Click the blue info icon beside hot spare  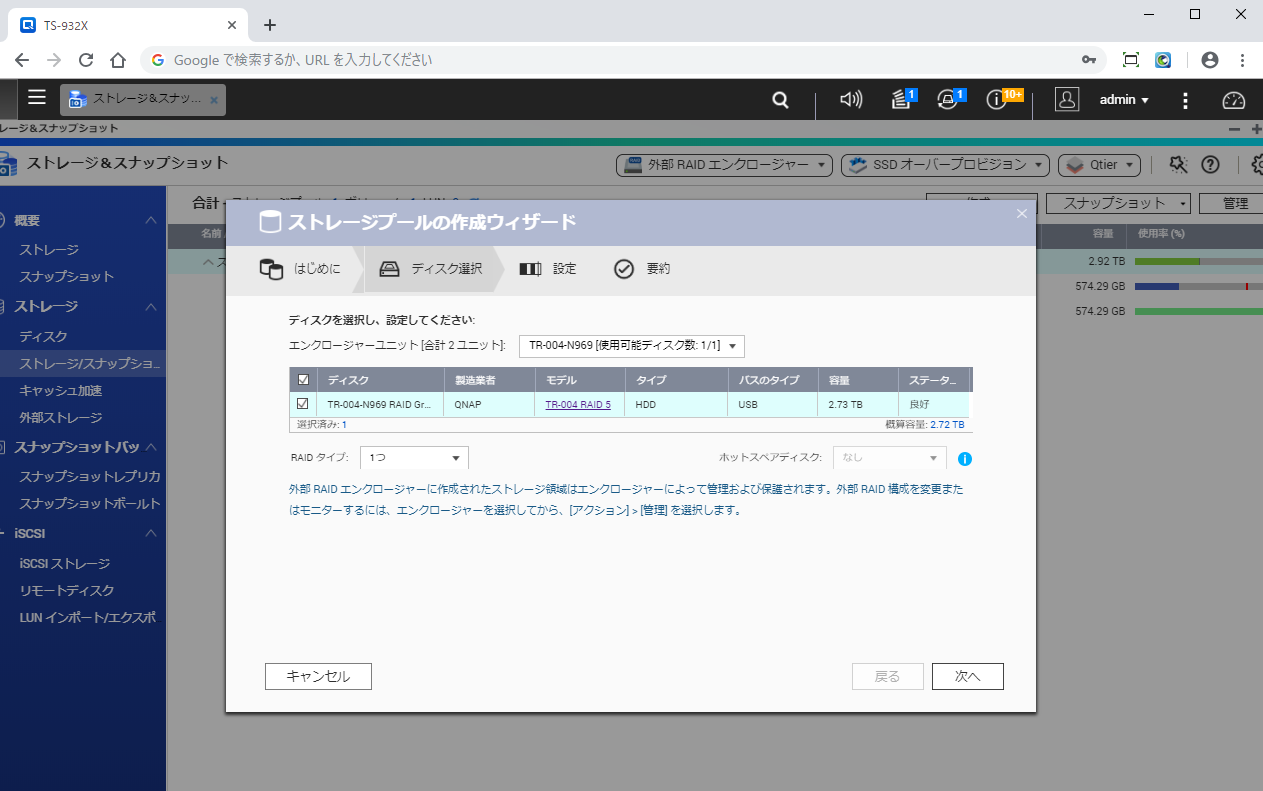(x=965, y=459)
